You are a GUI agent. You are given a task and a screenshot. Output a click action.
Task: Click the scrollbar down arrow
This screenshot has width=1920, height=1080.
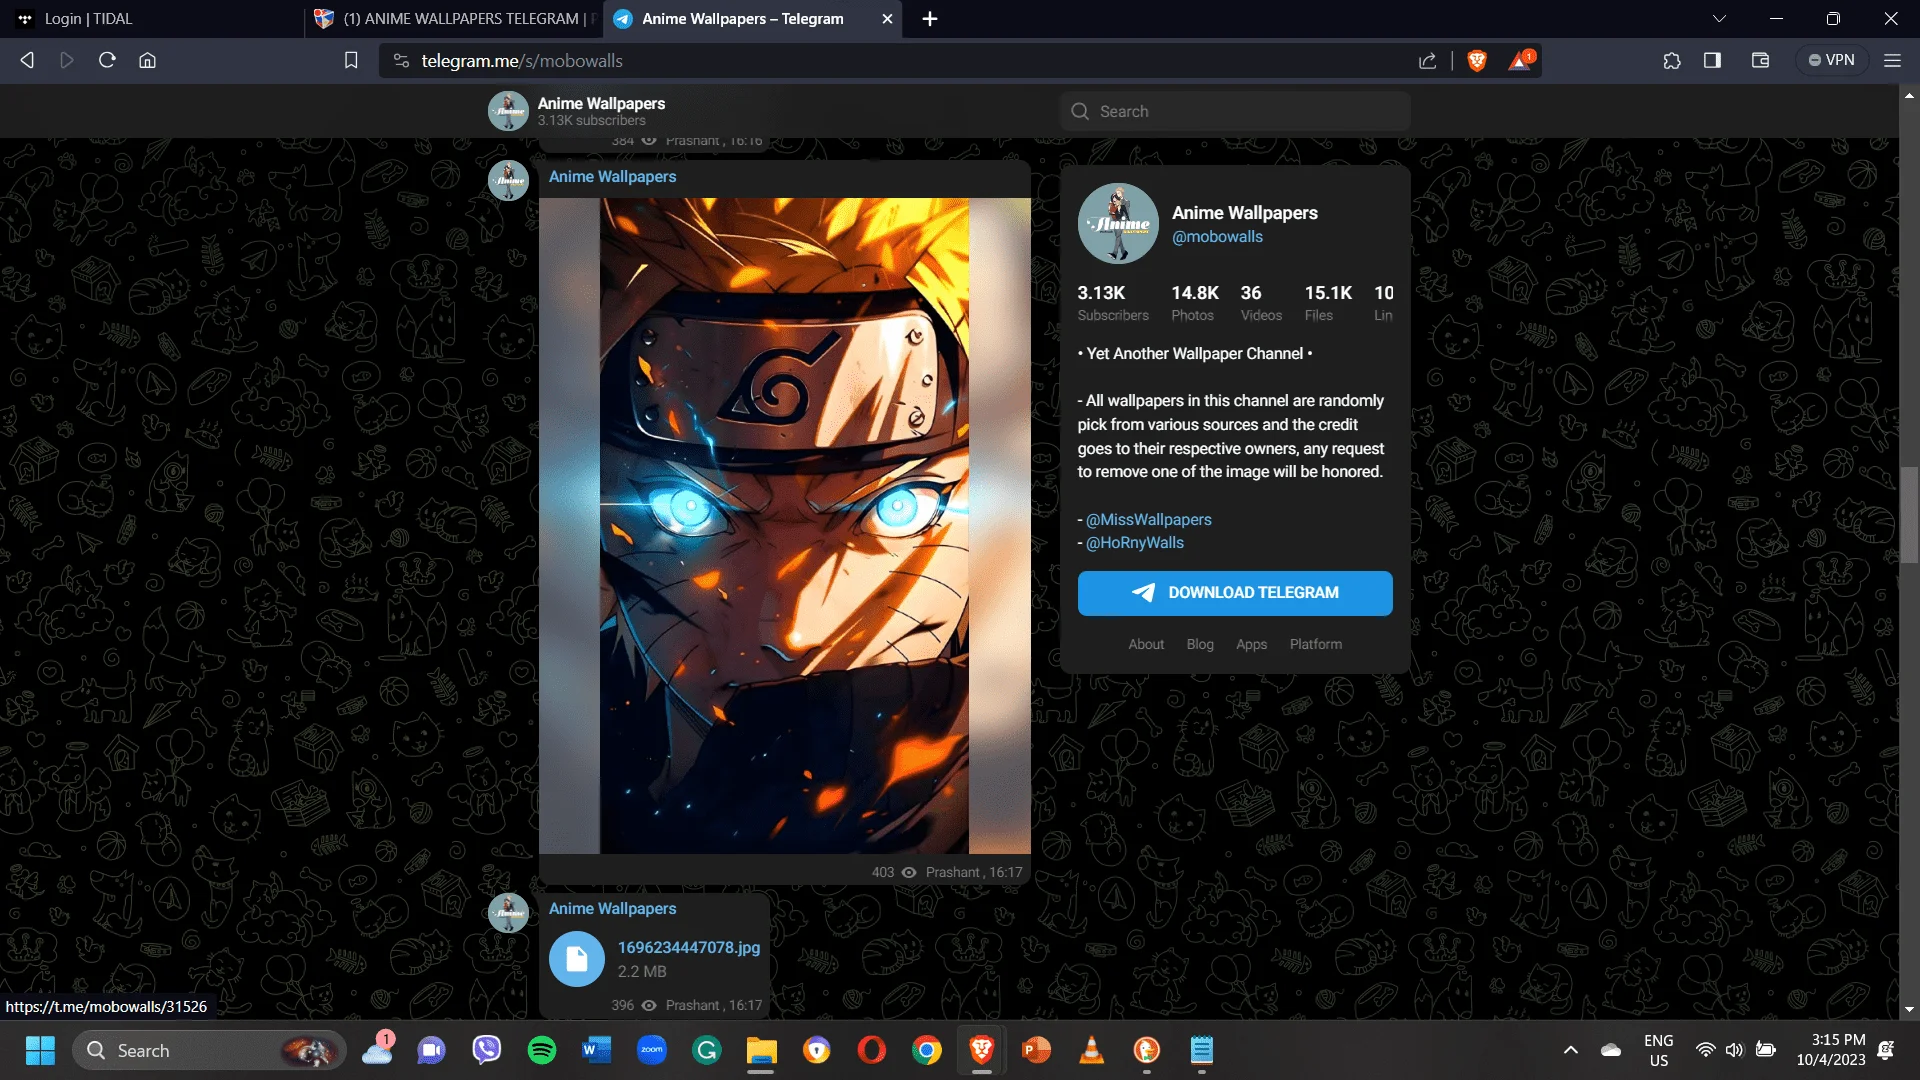(1909, 1010)
